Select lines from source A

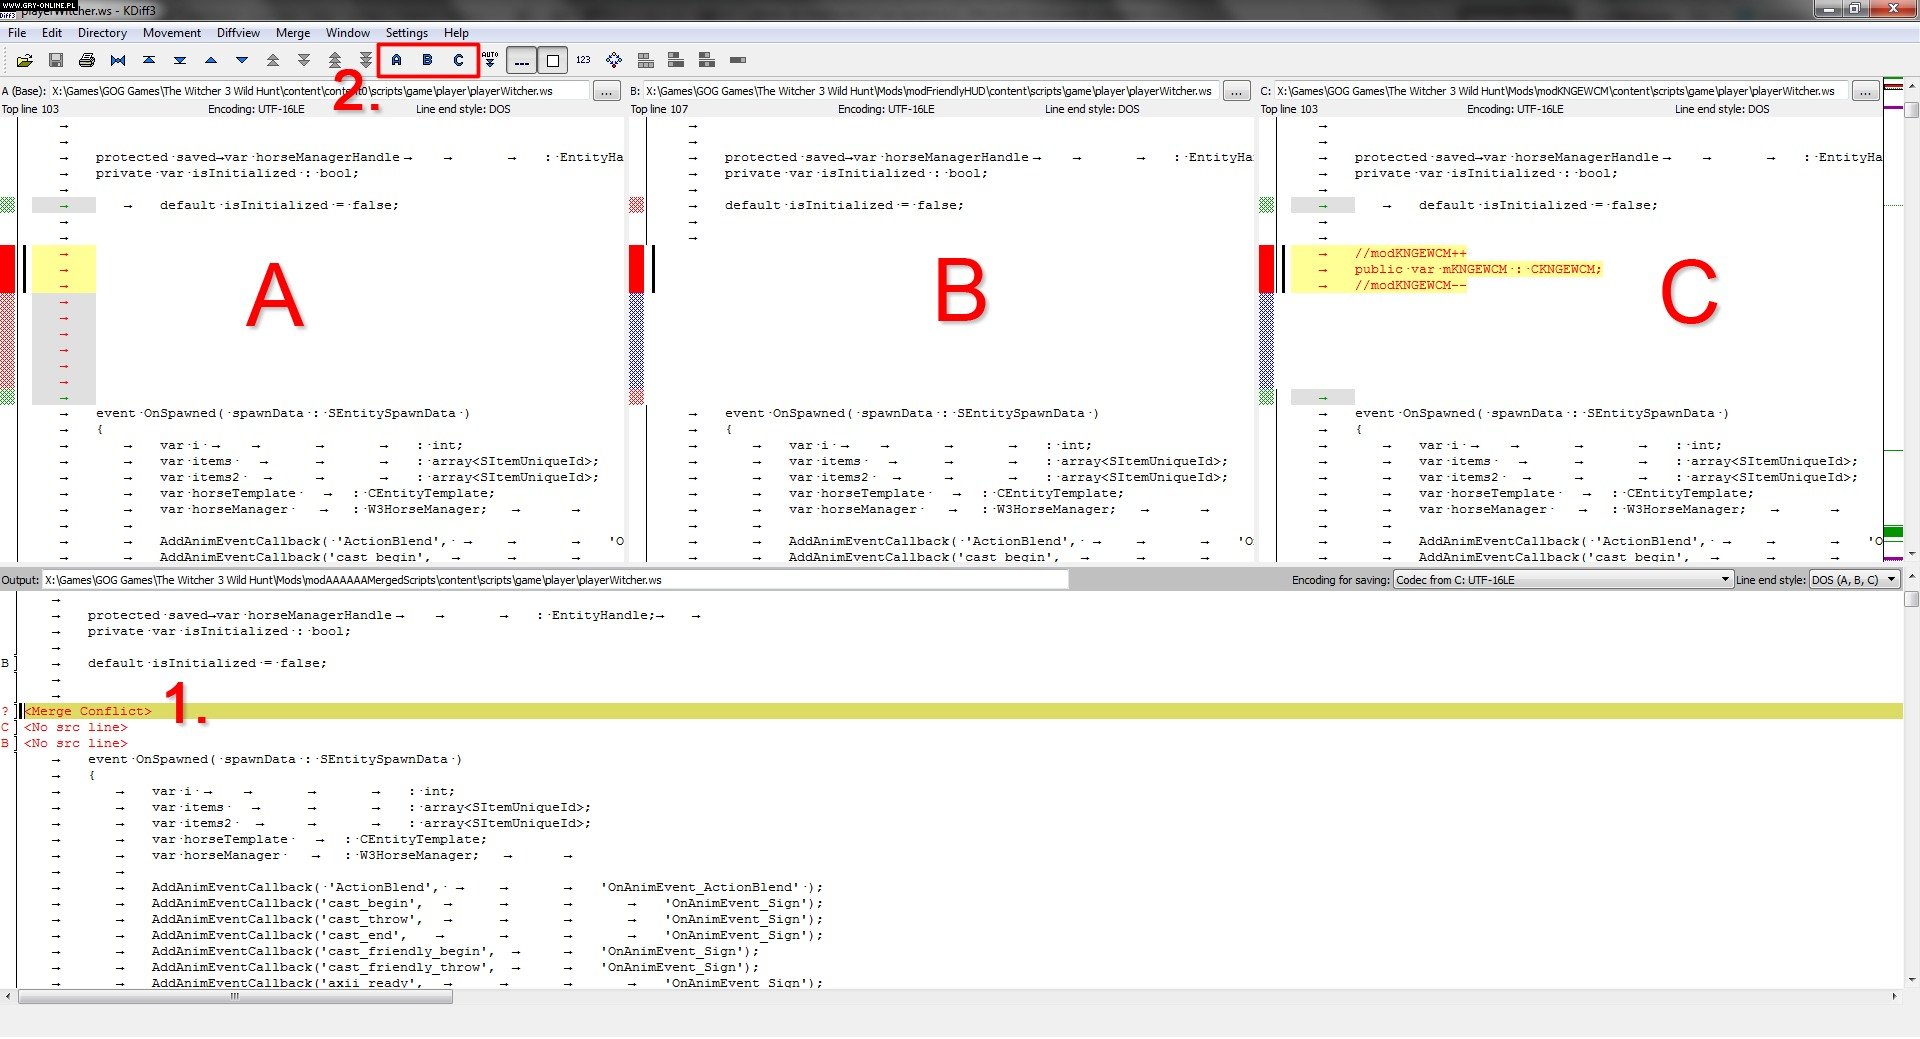tap(397, 60)
